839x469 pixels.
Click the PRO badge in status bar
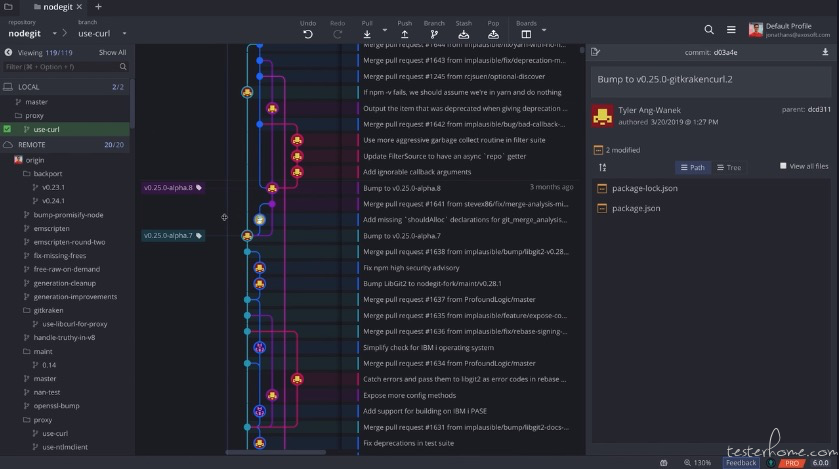click(x=792, y=463)
